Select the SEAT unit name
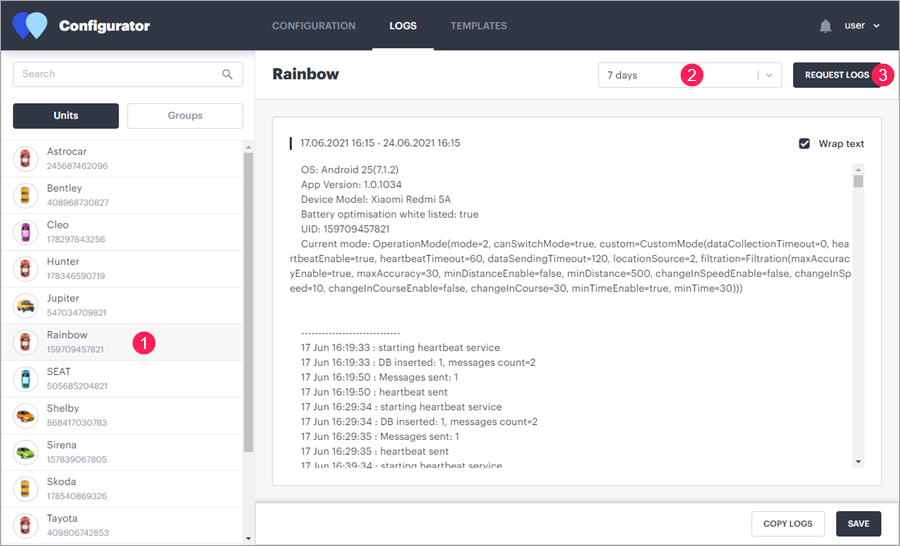900x546 pixels. pos(59,371)
